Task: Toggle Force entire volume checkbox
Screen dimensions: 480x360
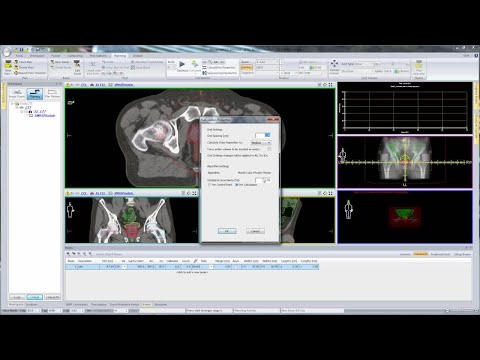Action: (x=269, y=149)
